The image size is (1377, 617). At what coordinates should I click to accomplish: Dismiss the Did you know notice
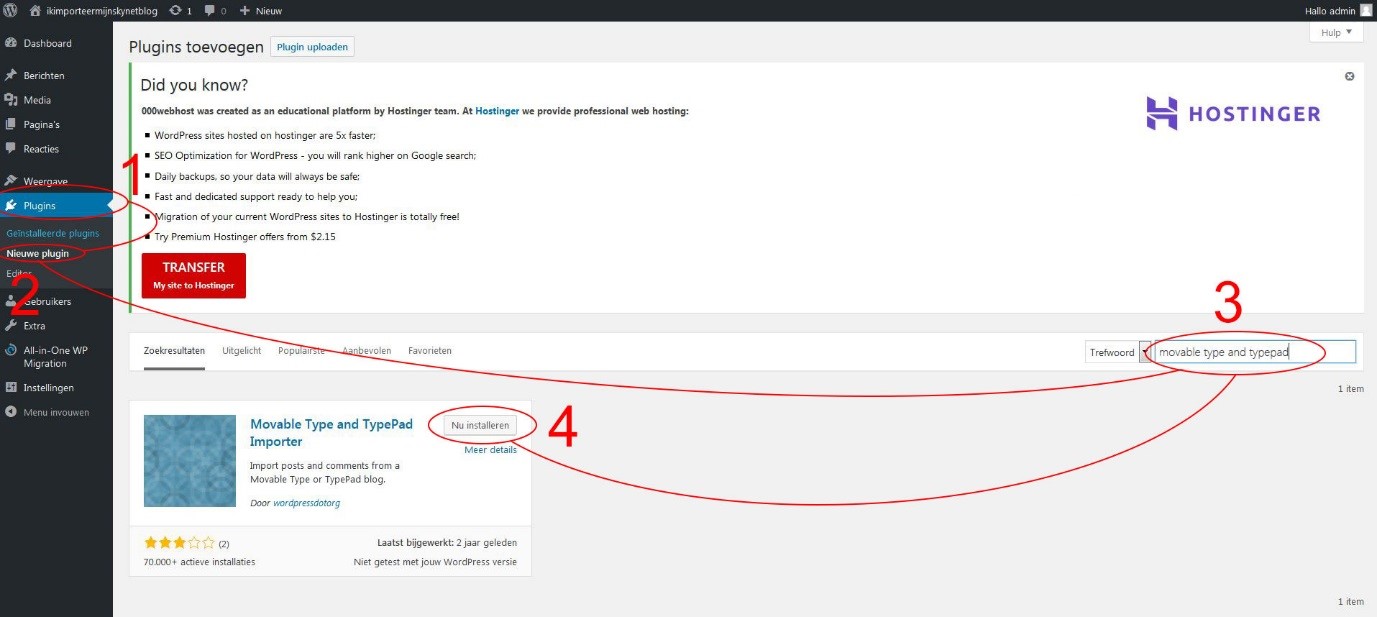click(1349, 76)
